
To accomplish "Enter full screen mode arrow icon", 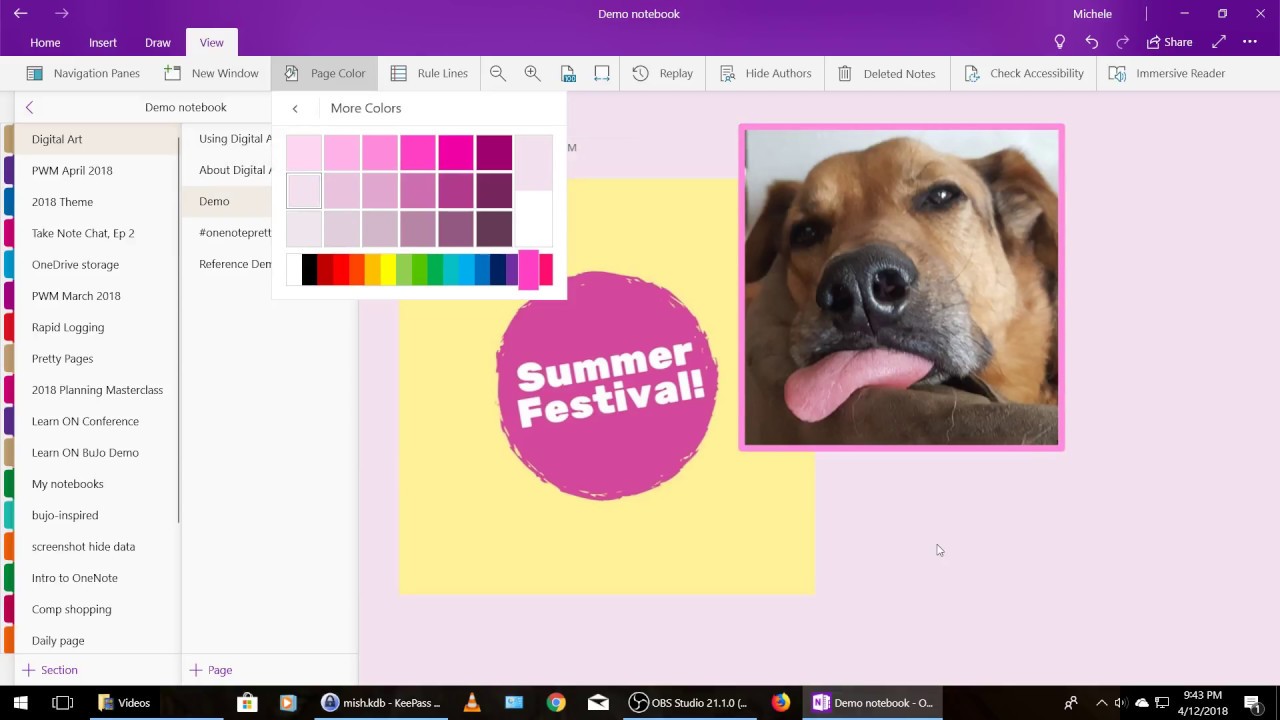I will [1219, 42].
